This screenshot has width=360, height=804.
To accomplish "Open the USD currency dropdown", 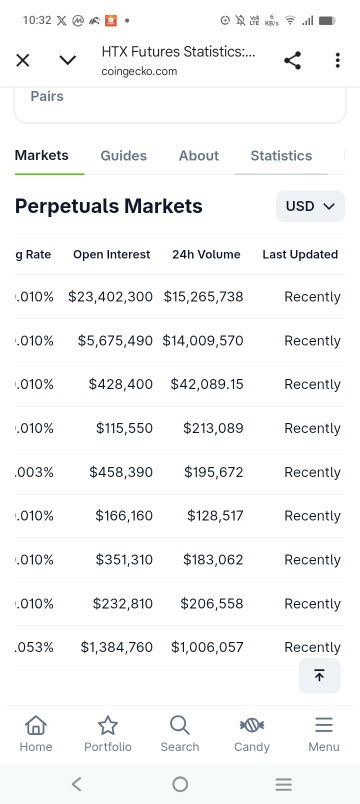I will pos(310,206).
